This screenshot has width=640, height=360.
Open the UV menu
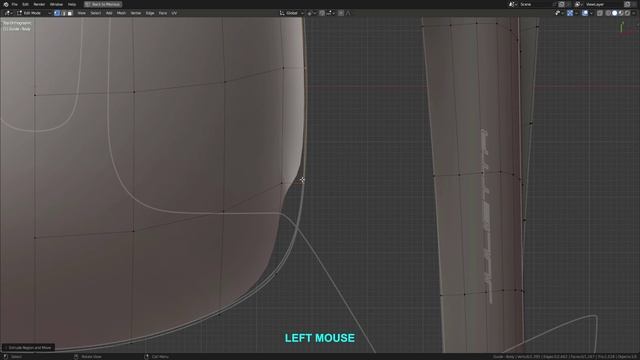pyautogui.click(x=174, y=13)
